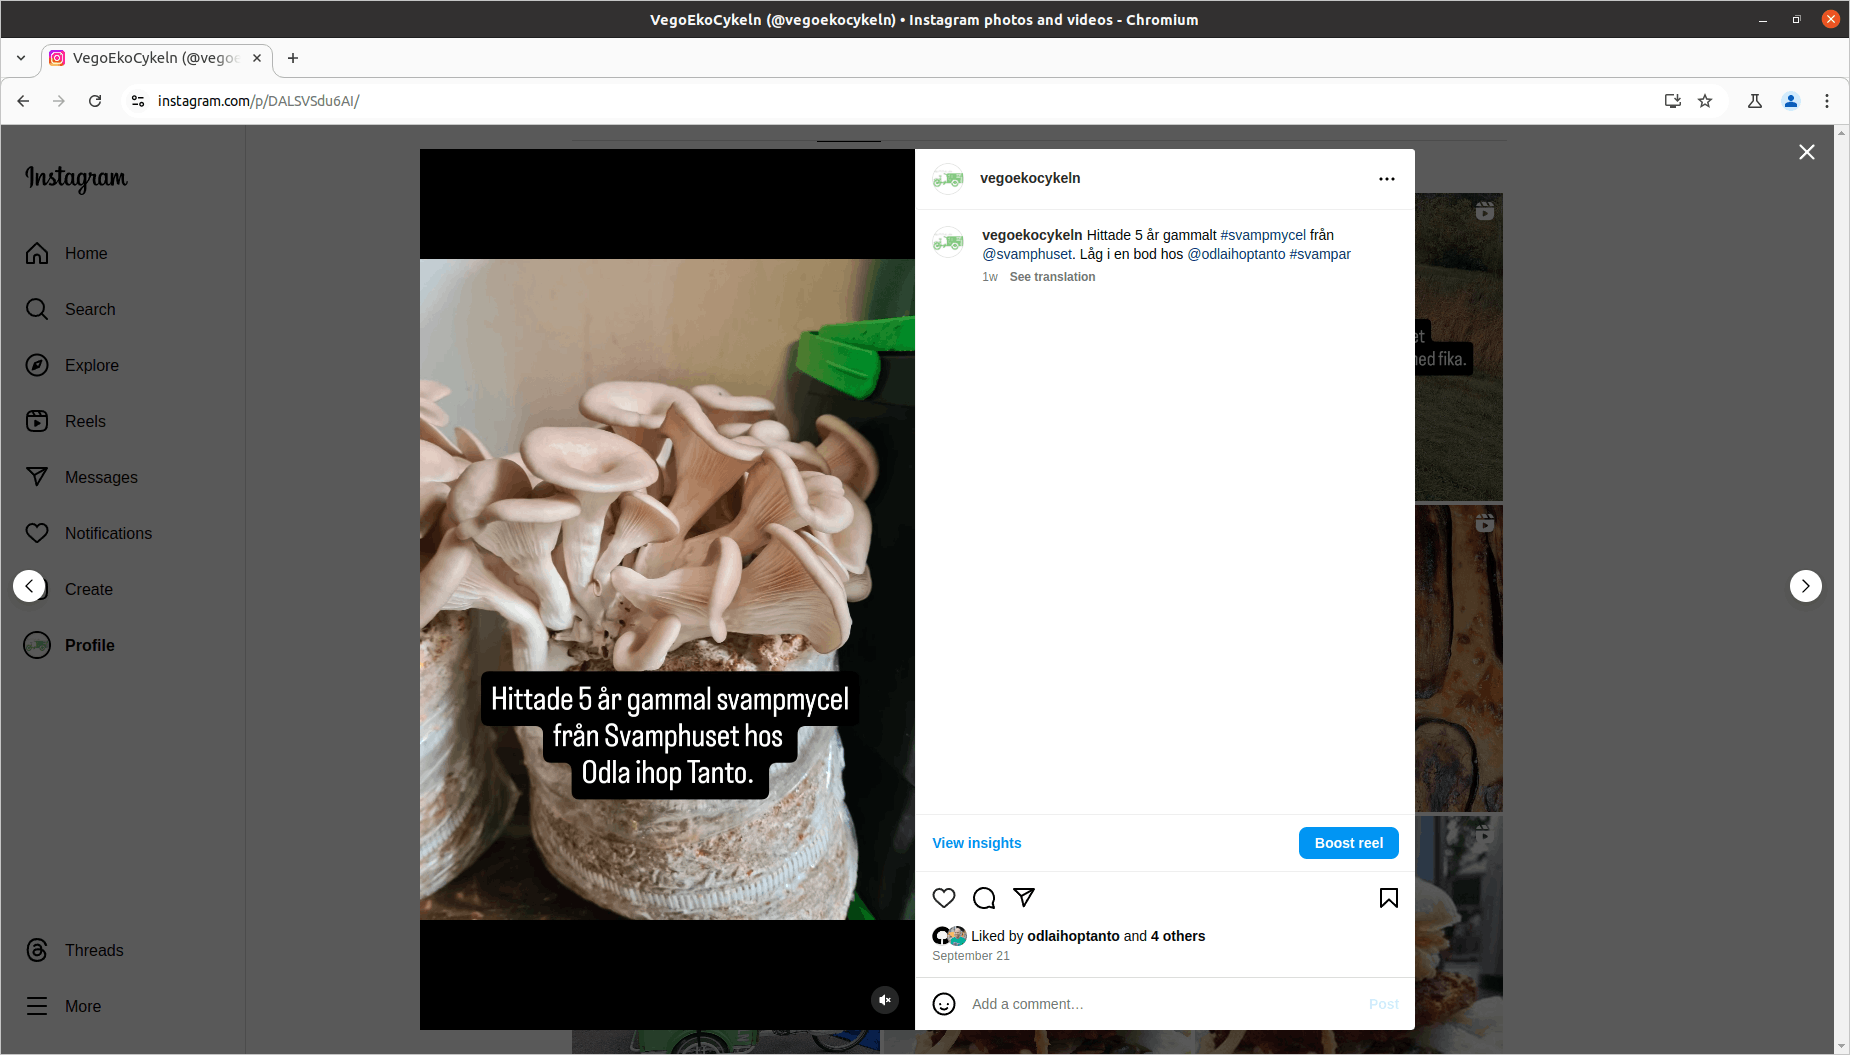1850x1055 pixels.
Task: Select the VegoEkoCykeln browser tab
Action: [x=157, y=58]
